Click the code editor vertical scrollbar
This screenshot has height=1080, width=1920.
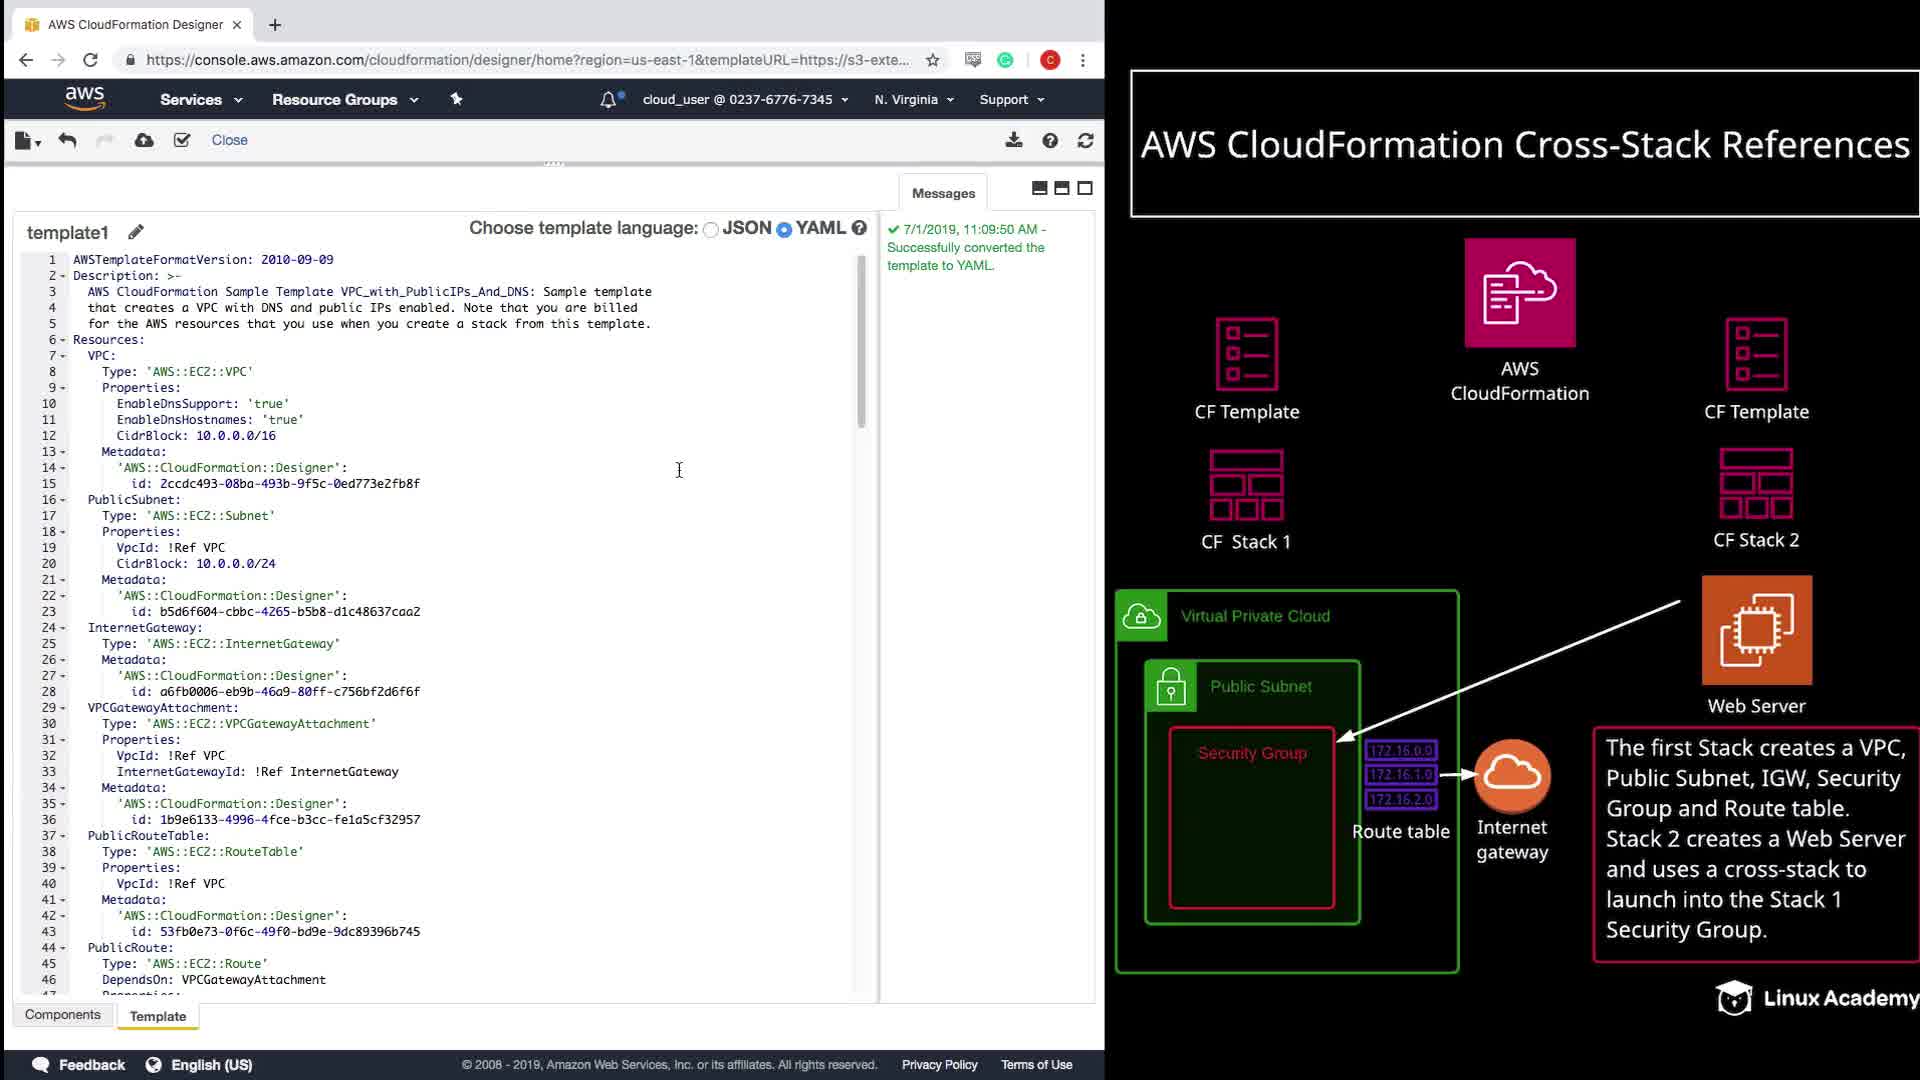click(x=861, y=342)
